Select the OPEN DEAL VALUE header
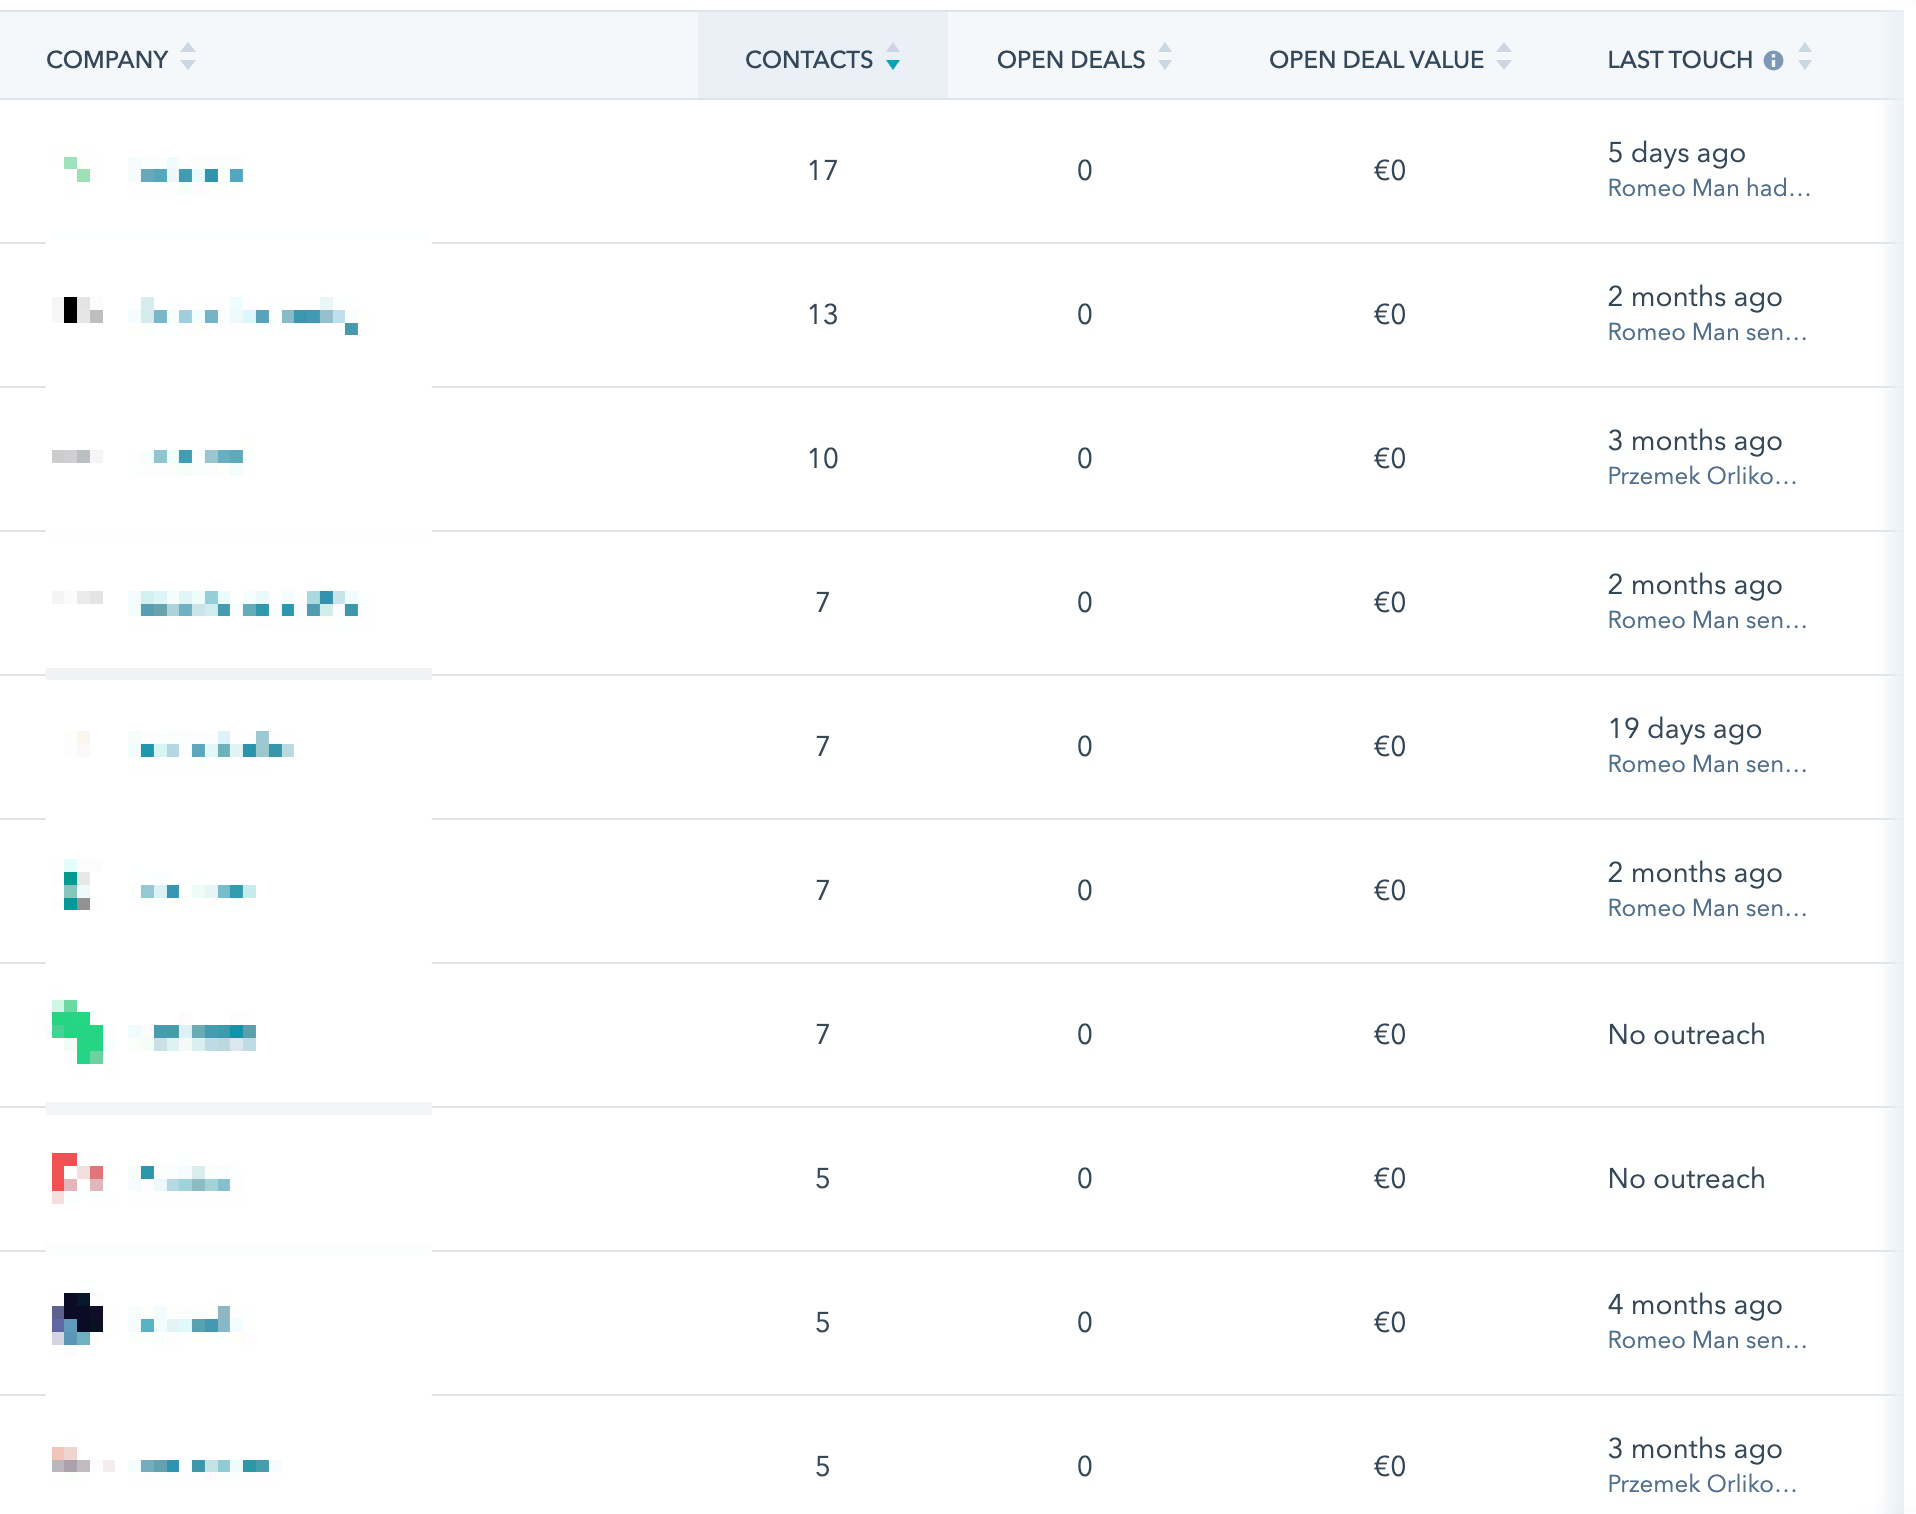This screenshot has width=1916, height=1514. click(1376, 59)
